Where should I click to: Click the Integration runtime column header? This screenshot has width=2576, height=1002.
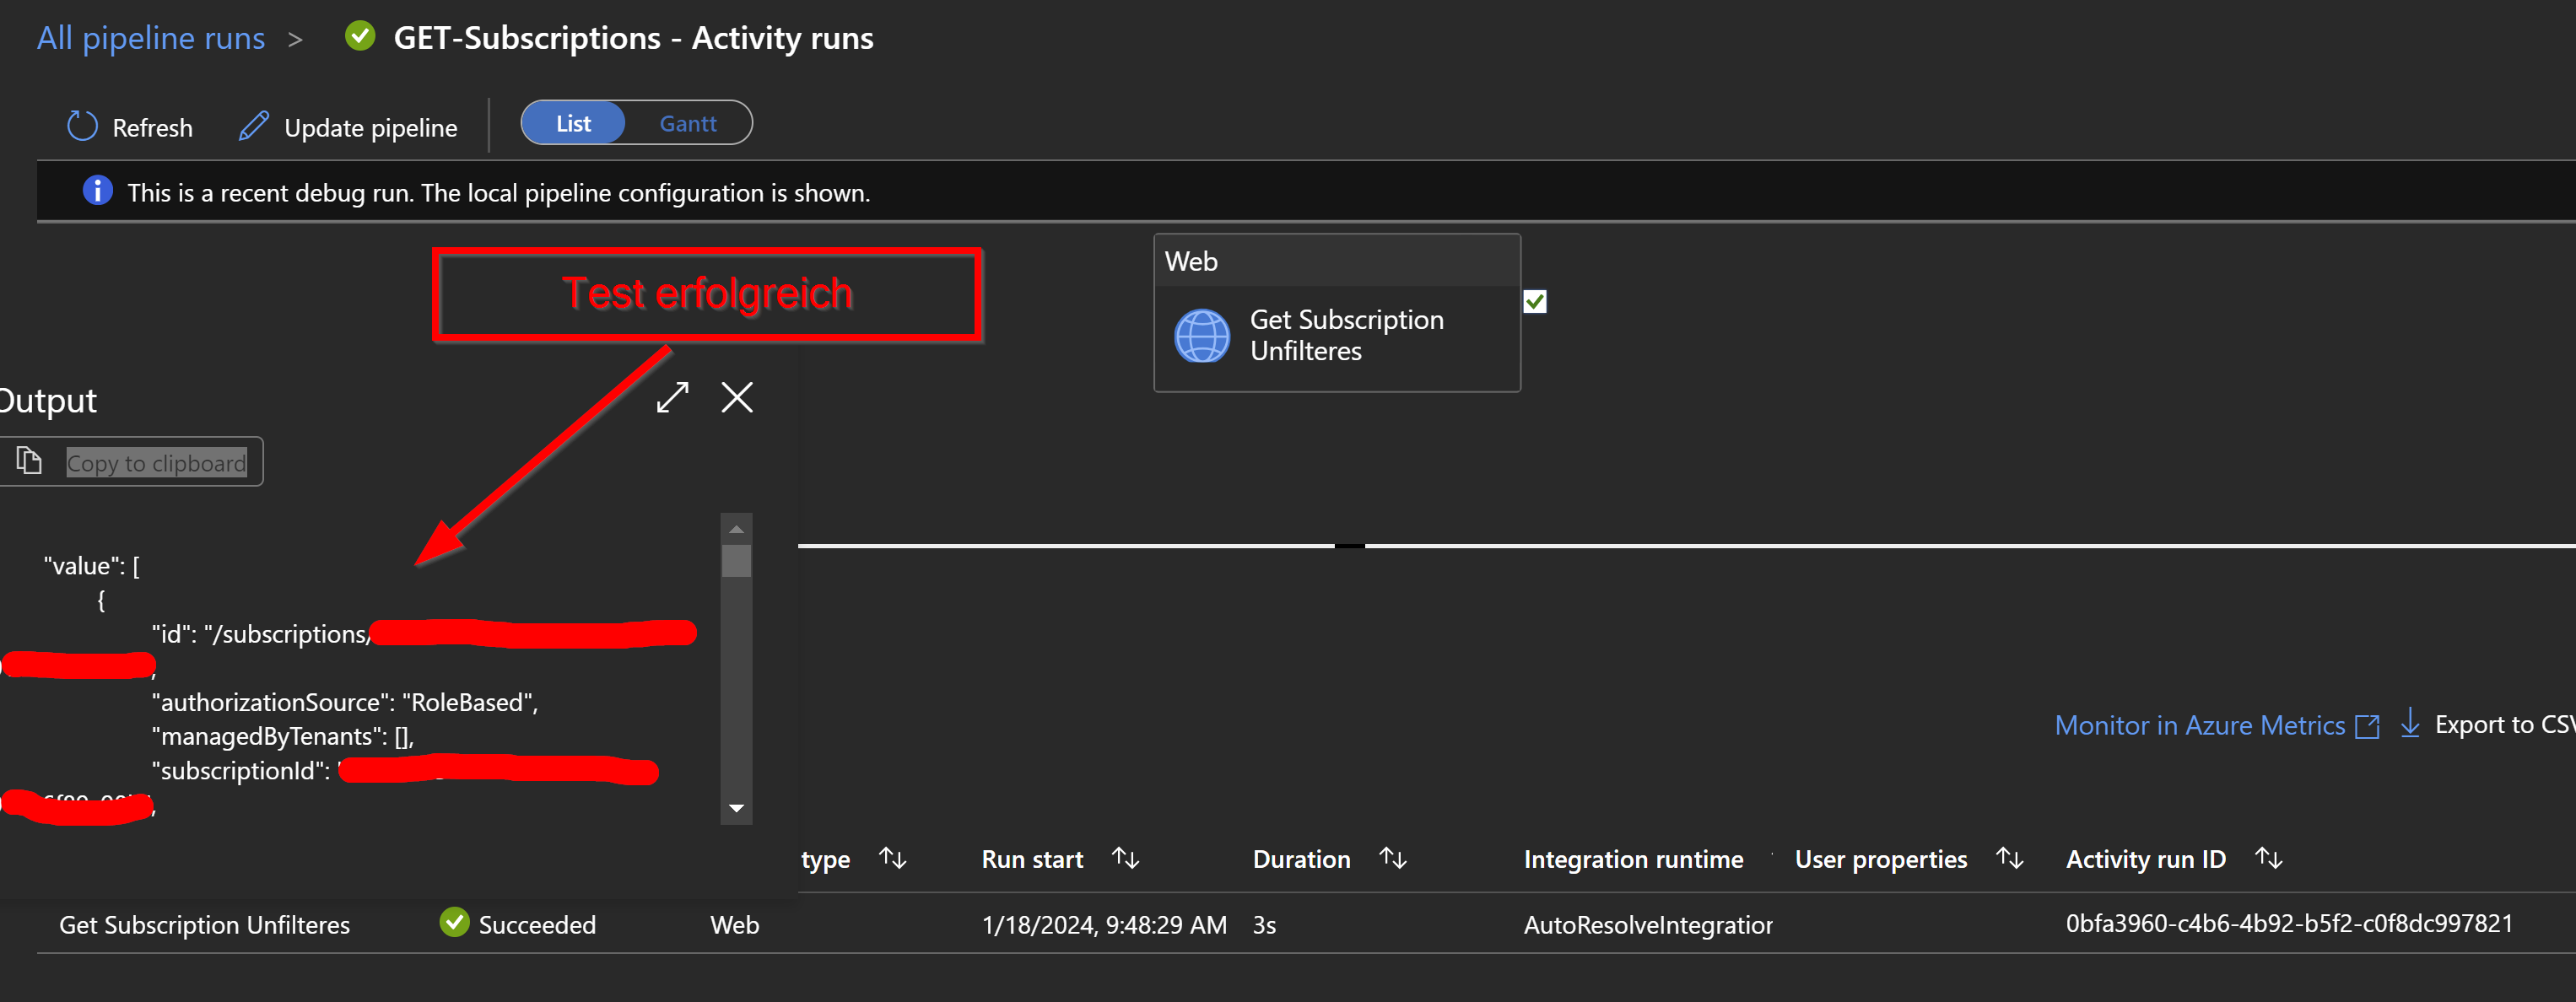click(x=1633, y=859)
